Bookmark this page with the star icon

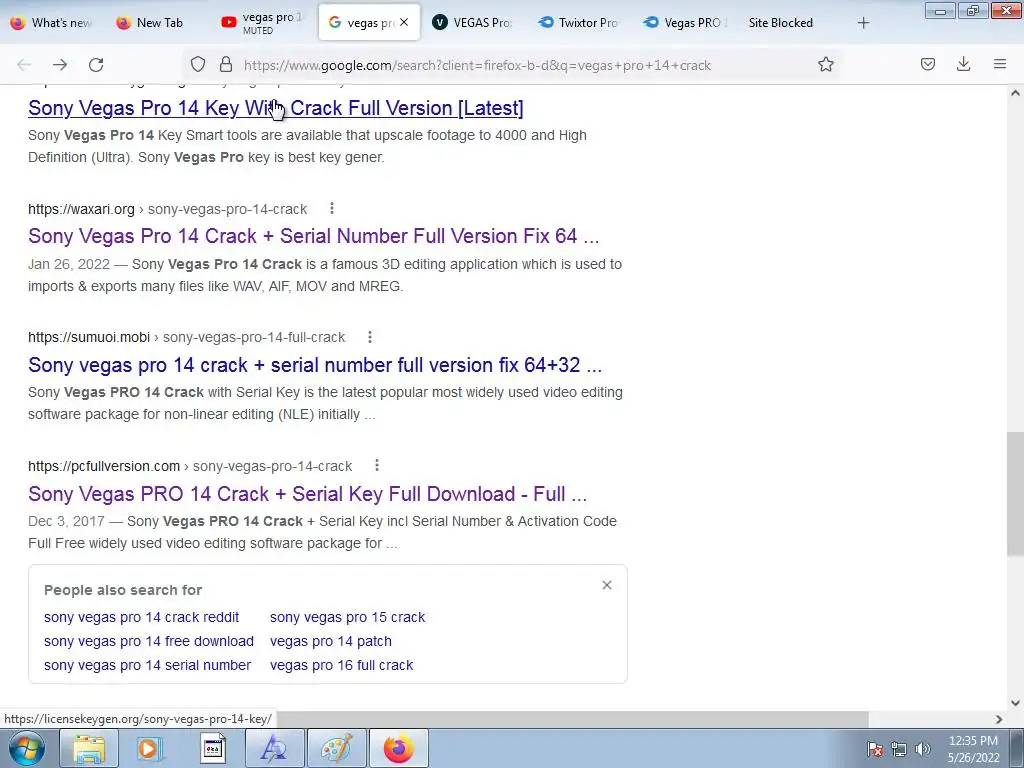[x=825, y=65]
